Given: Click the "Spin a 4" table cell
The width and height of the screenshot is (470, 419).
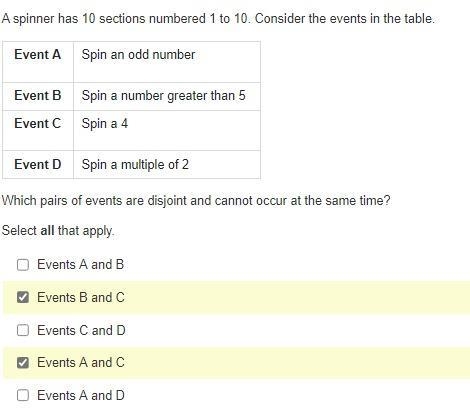Looking at the screenshot, I should click(167, 130).
